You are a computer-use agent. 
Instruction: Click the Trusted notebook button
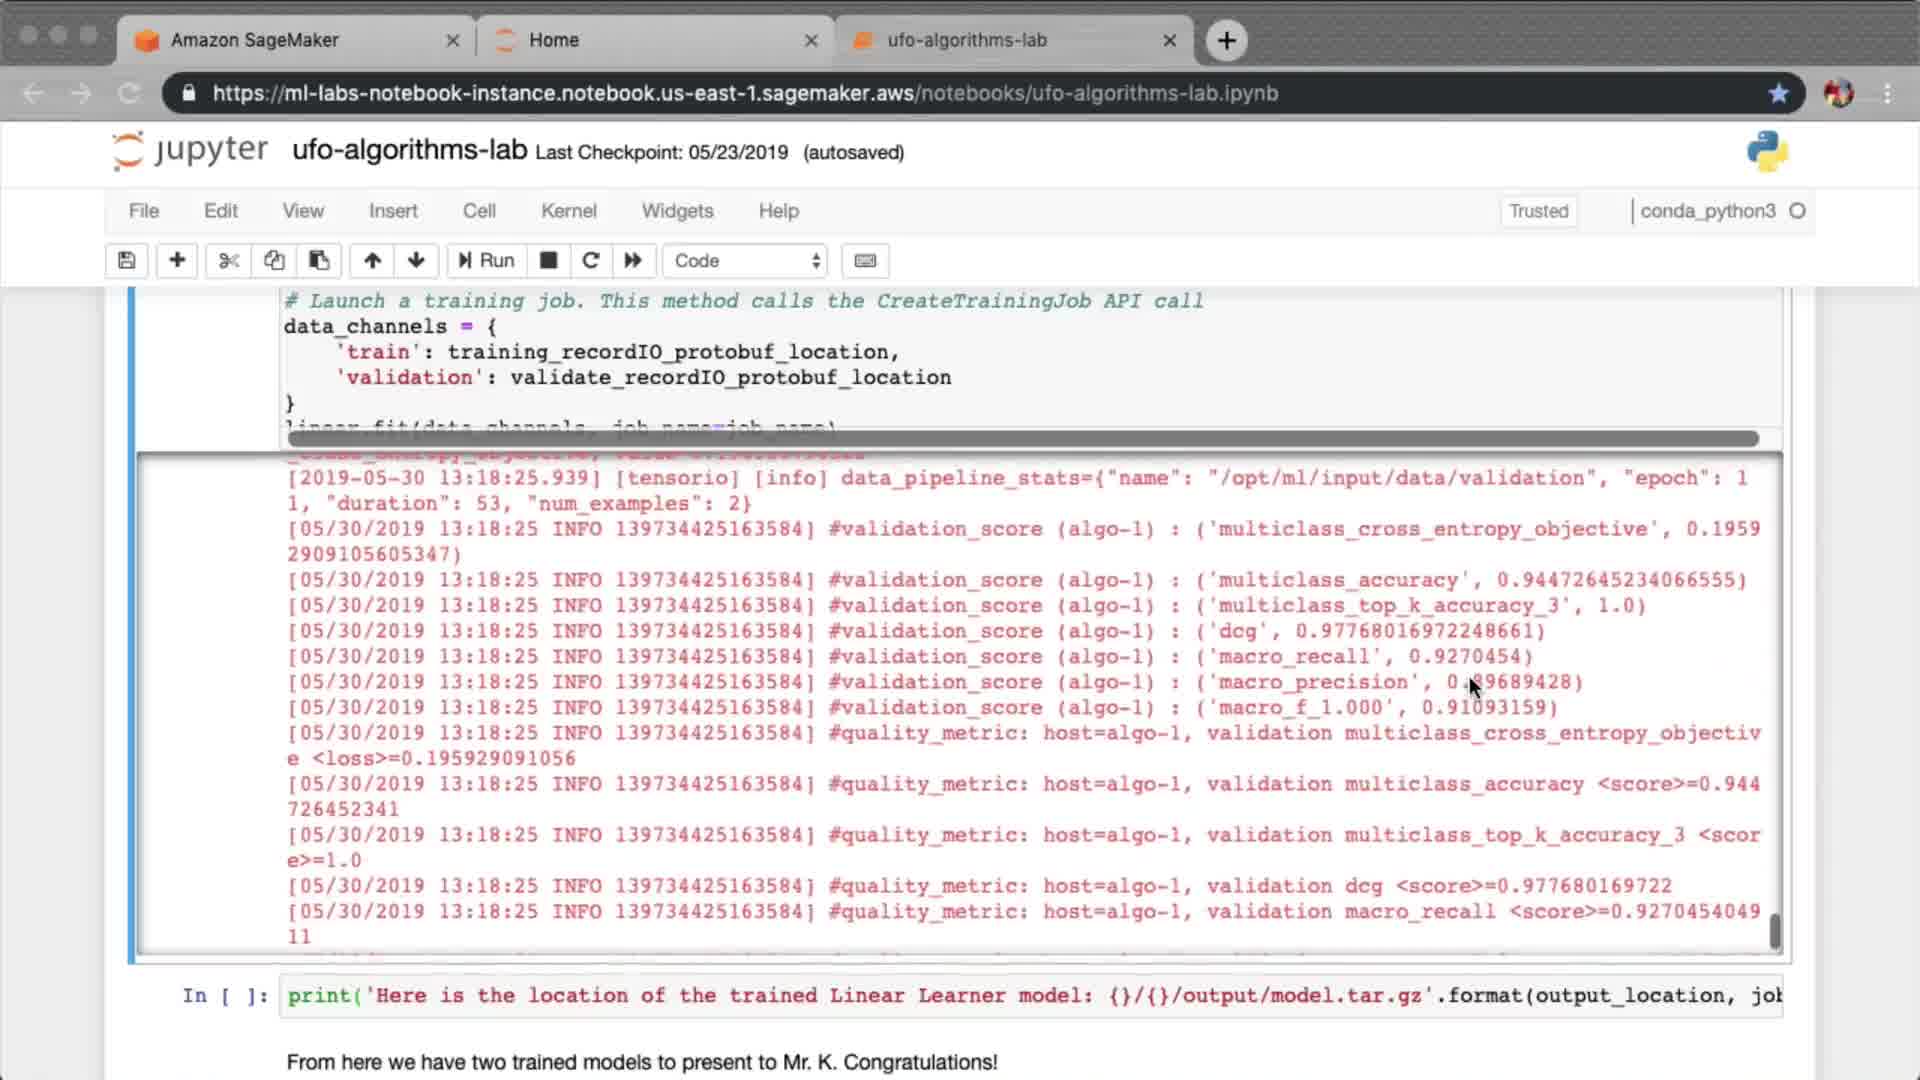click(x=1538, y=211)
